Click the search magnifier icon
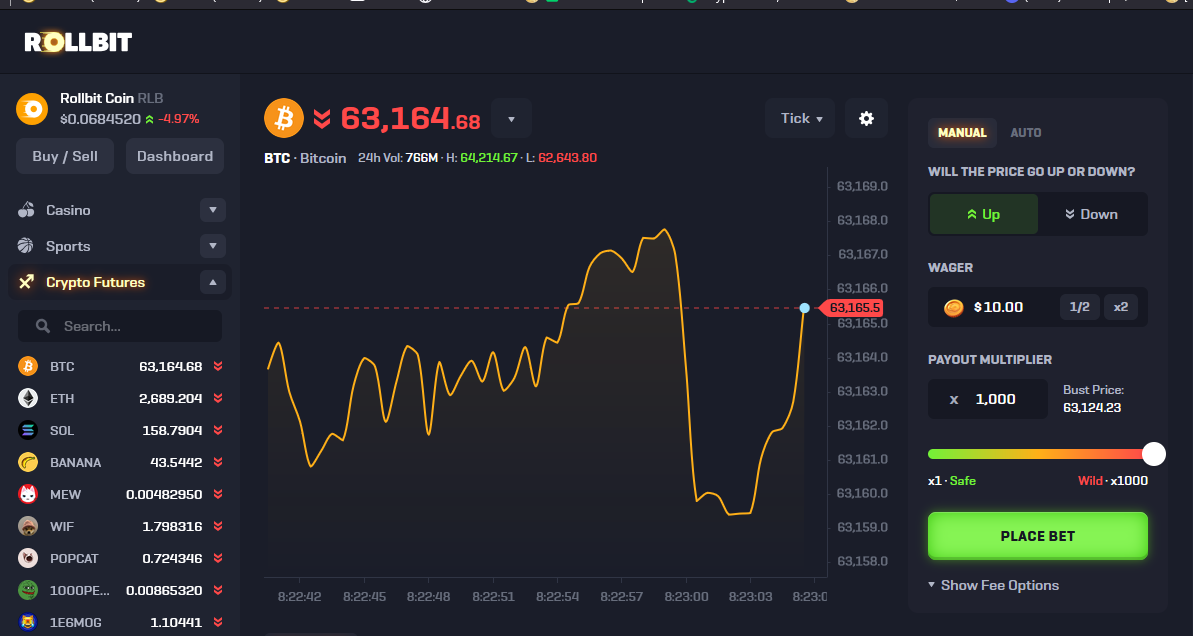Viewport: 1193px width, 636px height. [x=43, y=326]
